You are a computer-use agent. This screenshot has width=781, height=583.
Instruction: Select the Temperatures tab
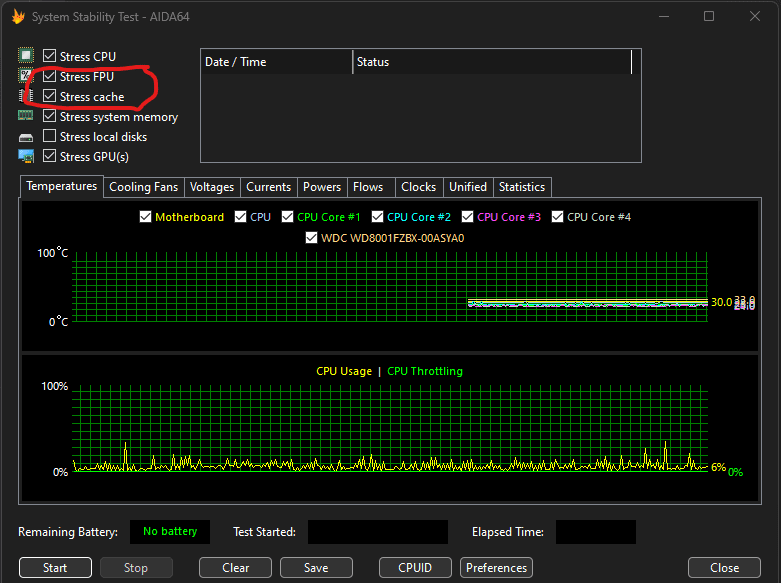pyautogui.click(x=62, y=186)
